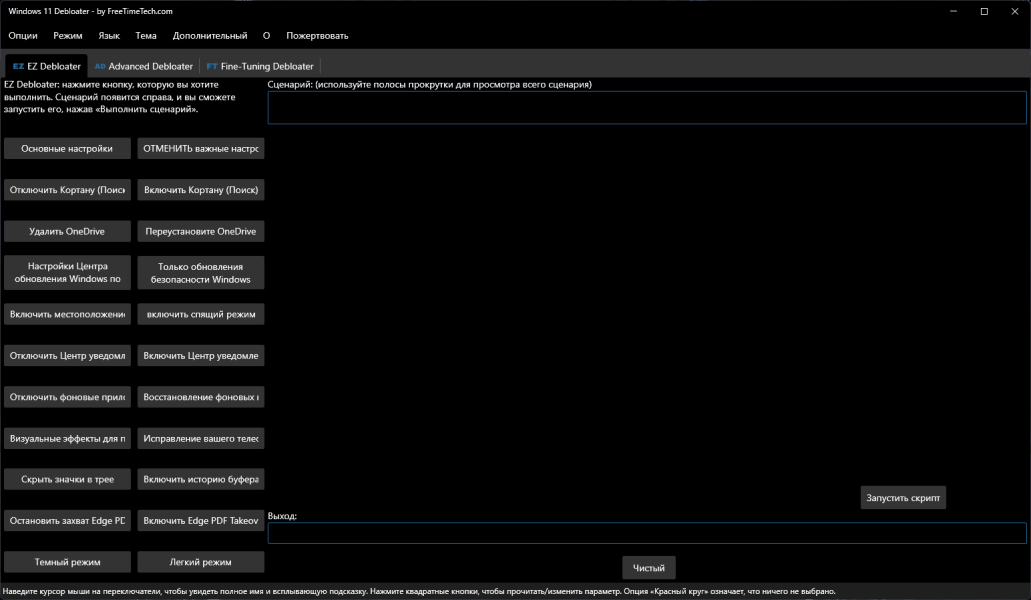Screen dimensions: 1031x600
Task: Click Скрыть значки в трее button
Action: point(67,479)
